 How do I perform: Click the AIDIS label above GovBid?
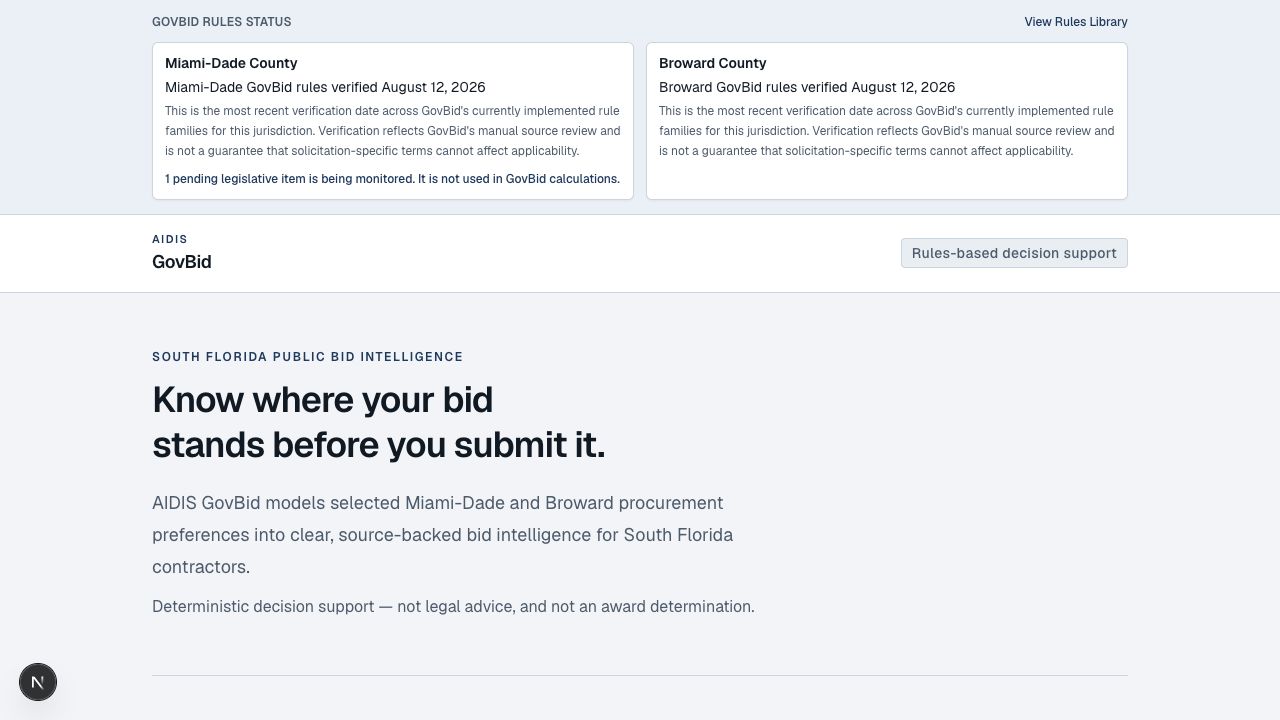click(170, 239)
